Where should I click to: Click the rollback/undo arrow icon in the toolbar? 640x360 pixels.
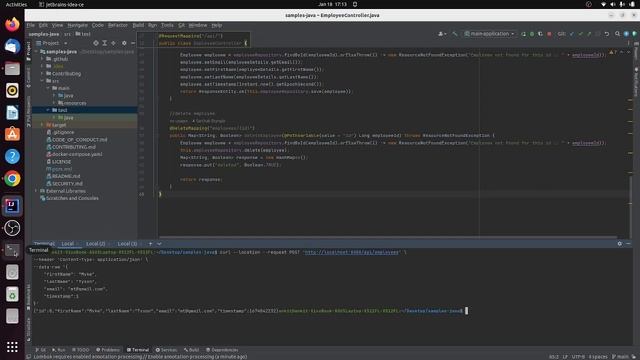tap(607, 34)
